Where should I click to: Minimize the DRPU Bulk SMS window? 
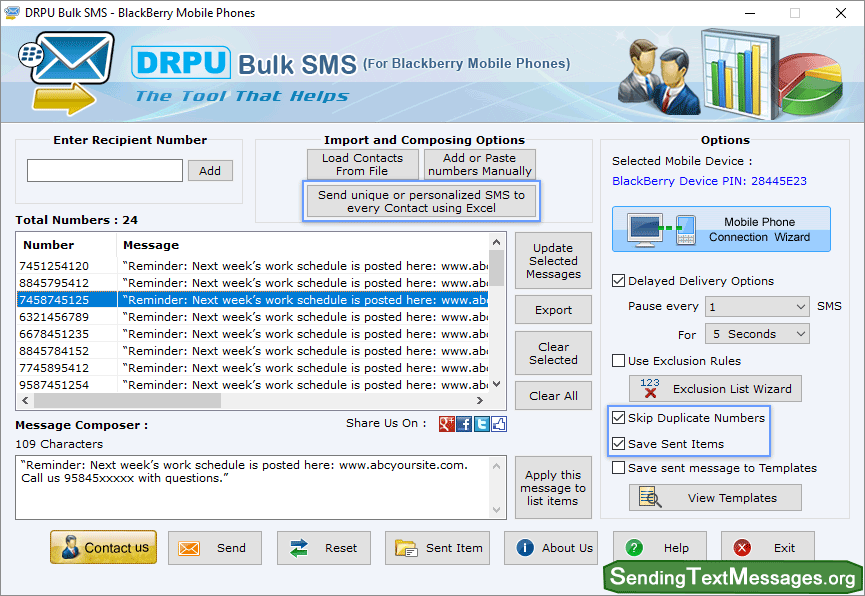pyautogui.click(x=750, y=13)
